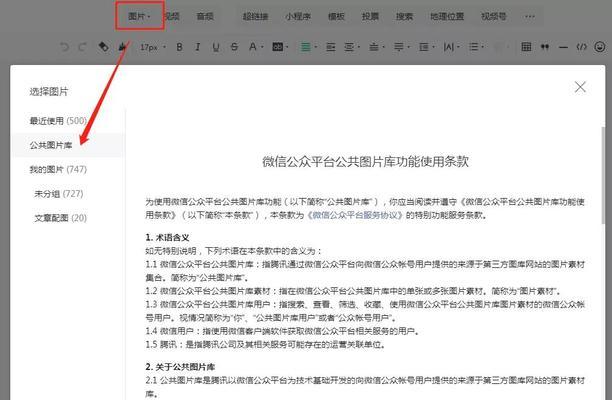
Task: Close the 选择图片 dialog
Action: pos(580,87)
